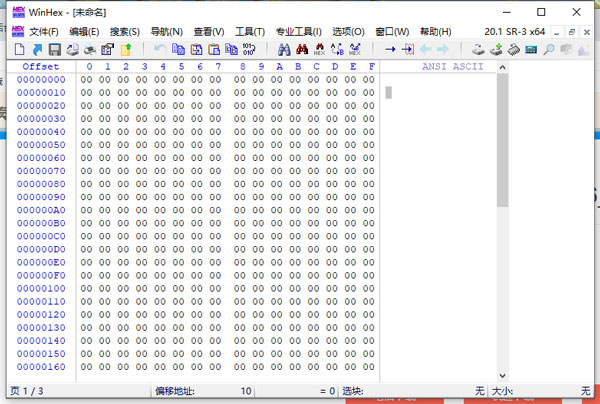This screenshot has width=600, height=404.
Task: Click the magnifier icon on the right toolbar
Action: pyautogui.click(x=549, y=49)
